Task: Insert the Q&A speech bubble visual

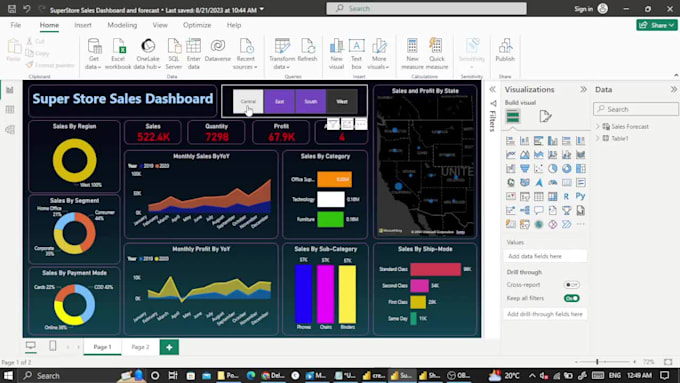Action: click(x=538, y=210)
